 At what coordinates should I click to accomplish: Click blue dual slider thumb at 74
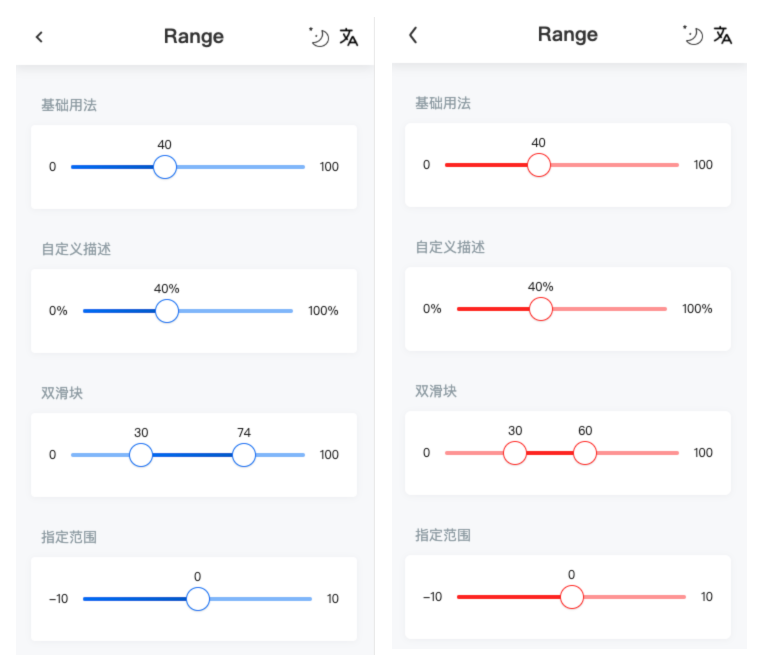(x=244, y=455)
